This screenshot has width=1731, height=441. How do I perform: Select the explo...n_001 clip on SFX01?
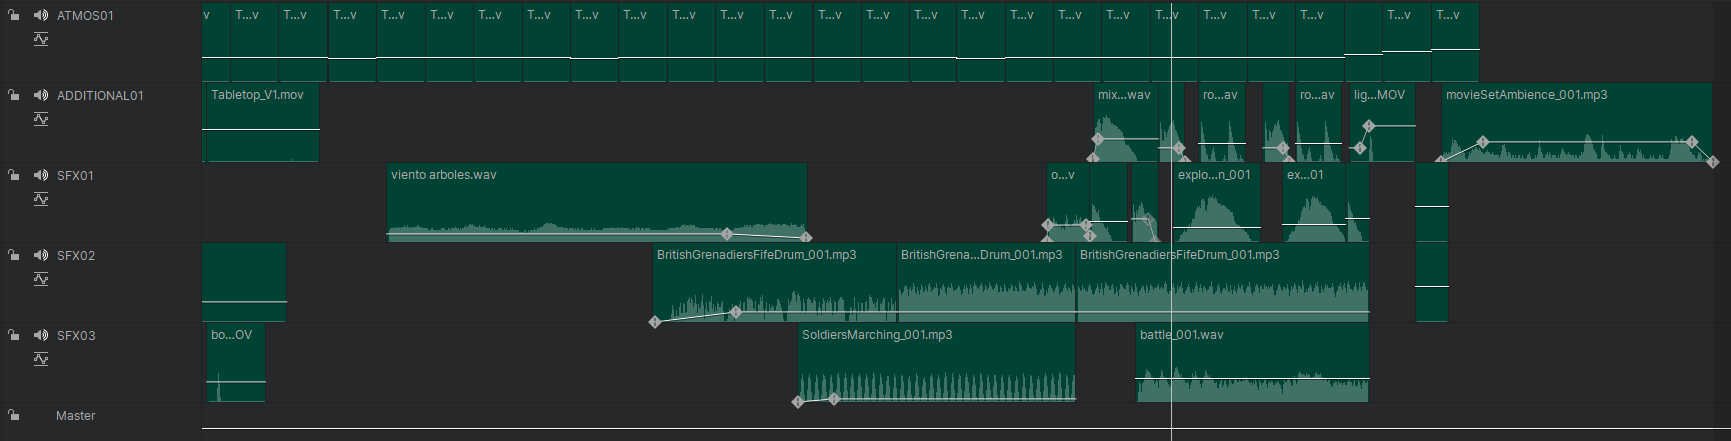click(1216, 202)
